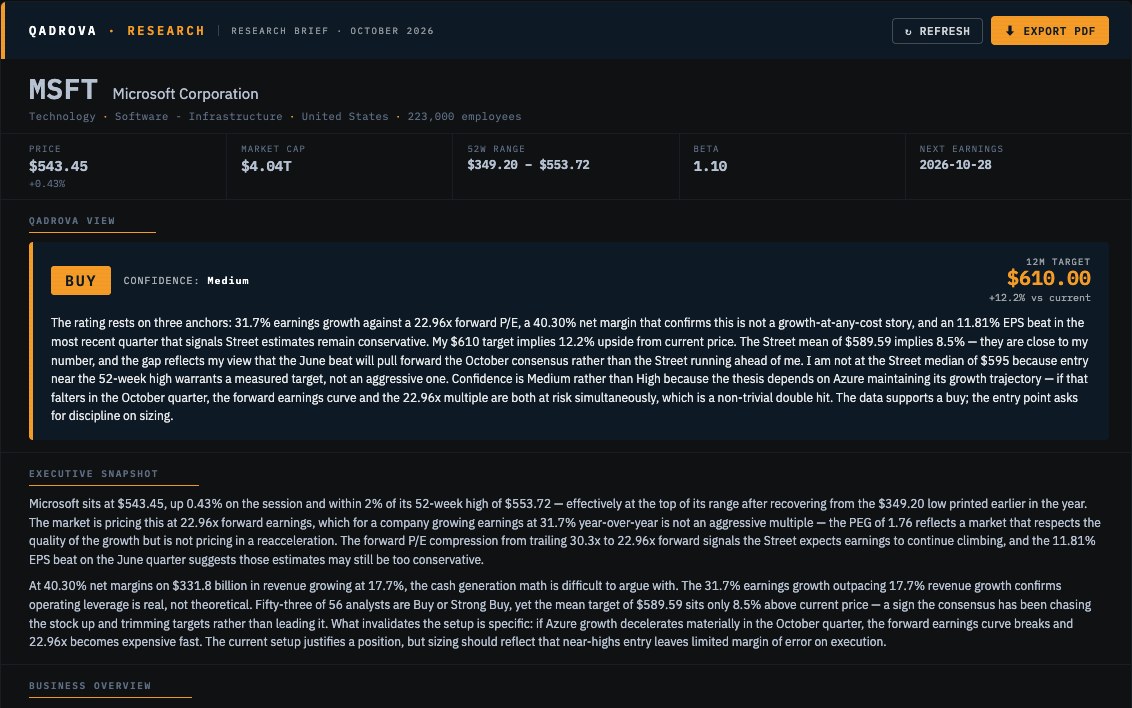1132x708 pixels.
Task: Click the QADROVA brand name in header
Action: tap(62, 31)
